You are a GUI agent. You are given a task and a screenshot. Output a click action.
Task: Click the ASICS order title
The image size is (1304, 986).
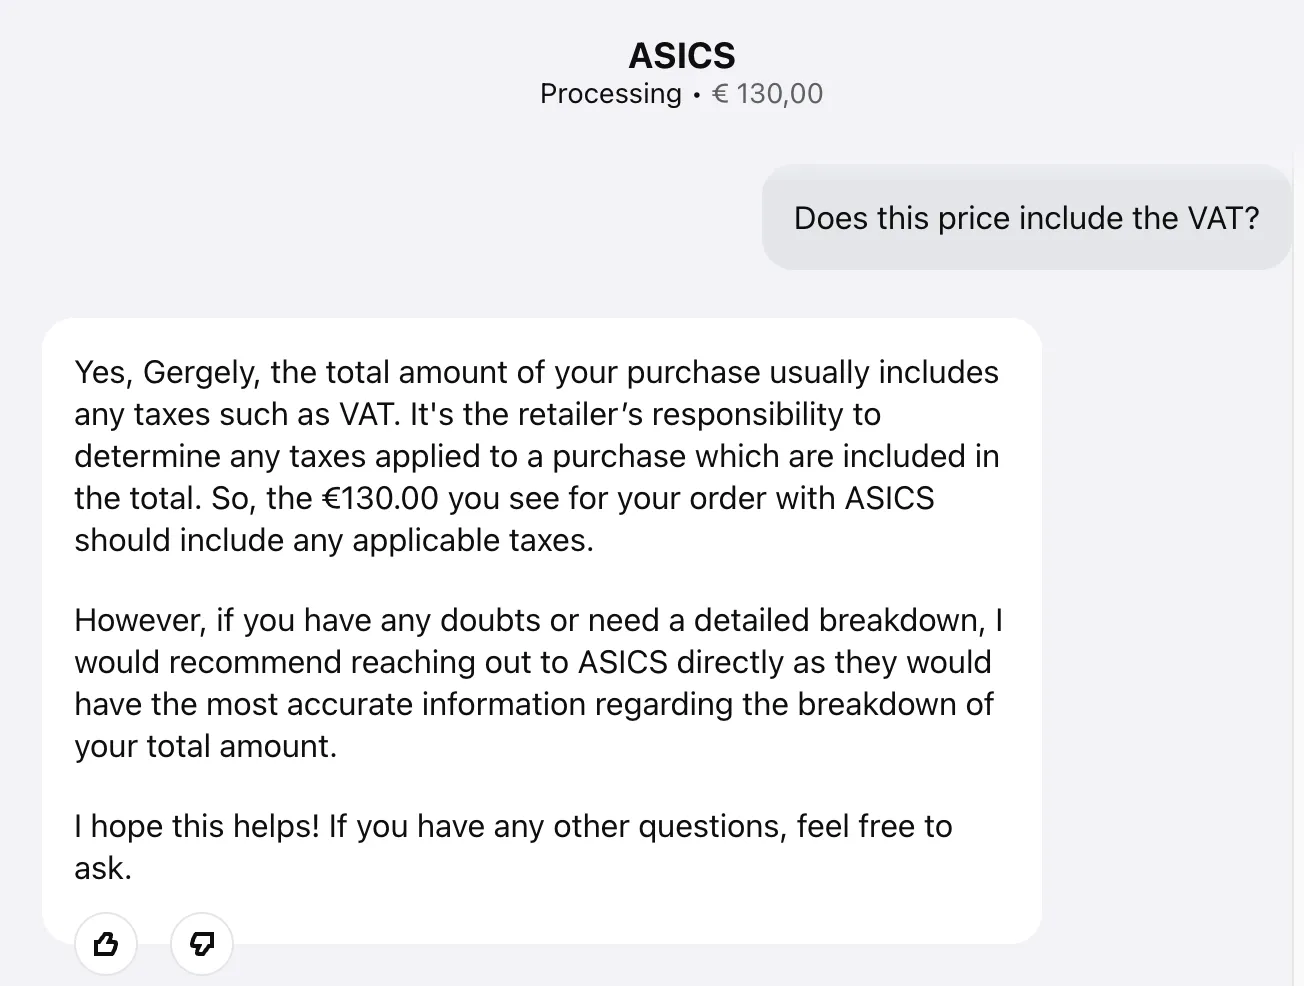[682, 56]
